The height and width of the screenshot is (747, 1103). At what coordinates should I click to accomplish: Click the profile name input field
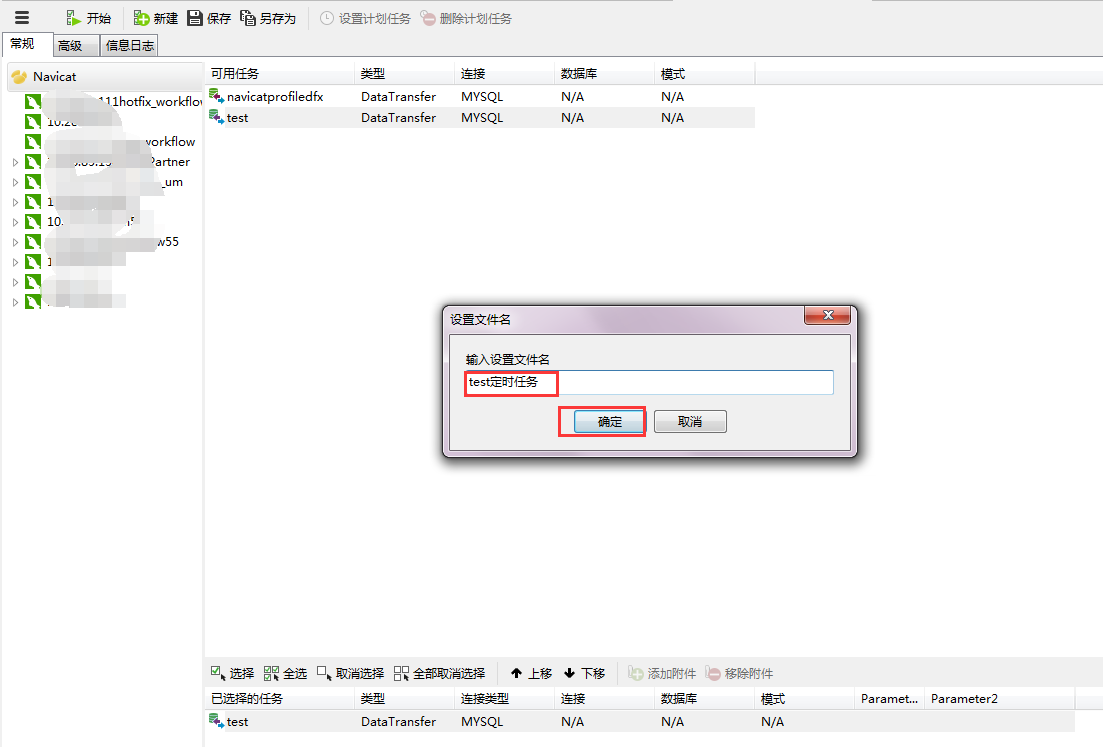[649, 383]
